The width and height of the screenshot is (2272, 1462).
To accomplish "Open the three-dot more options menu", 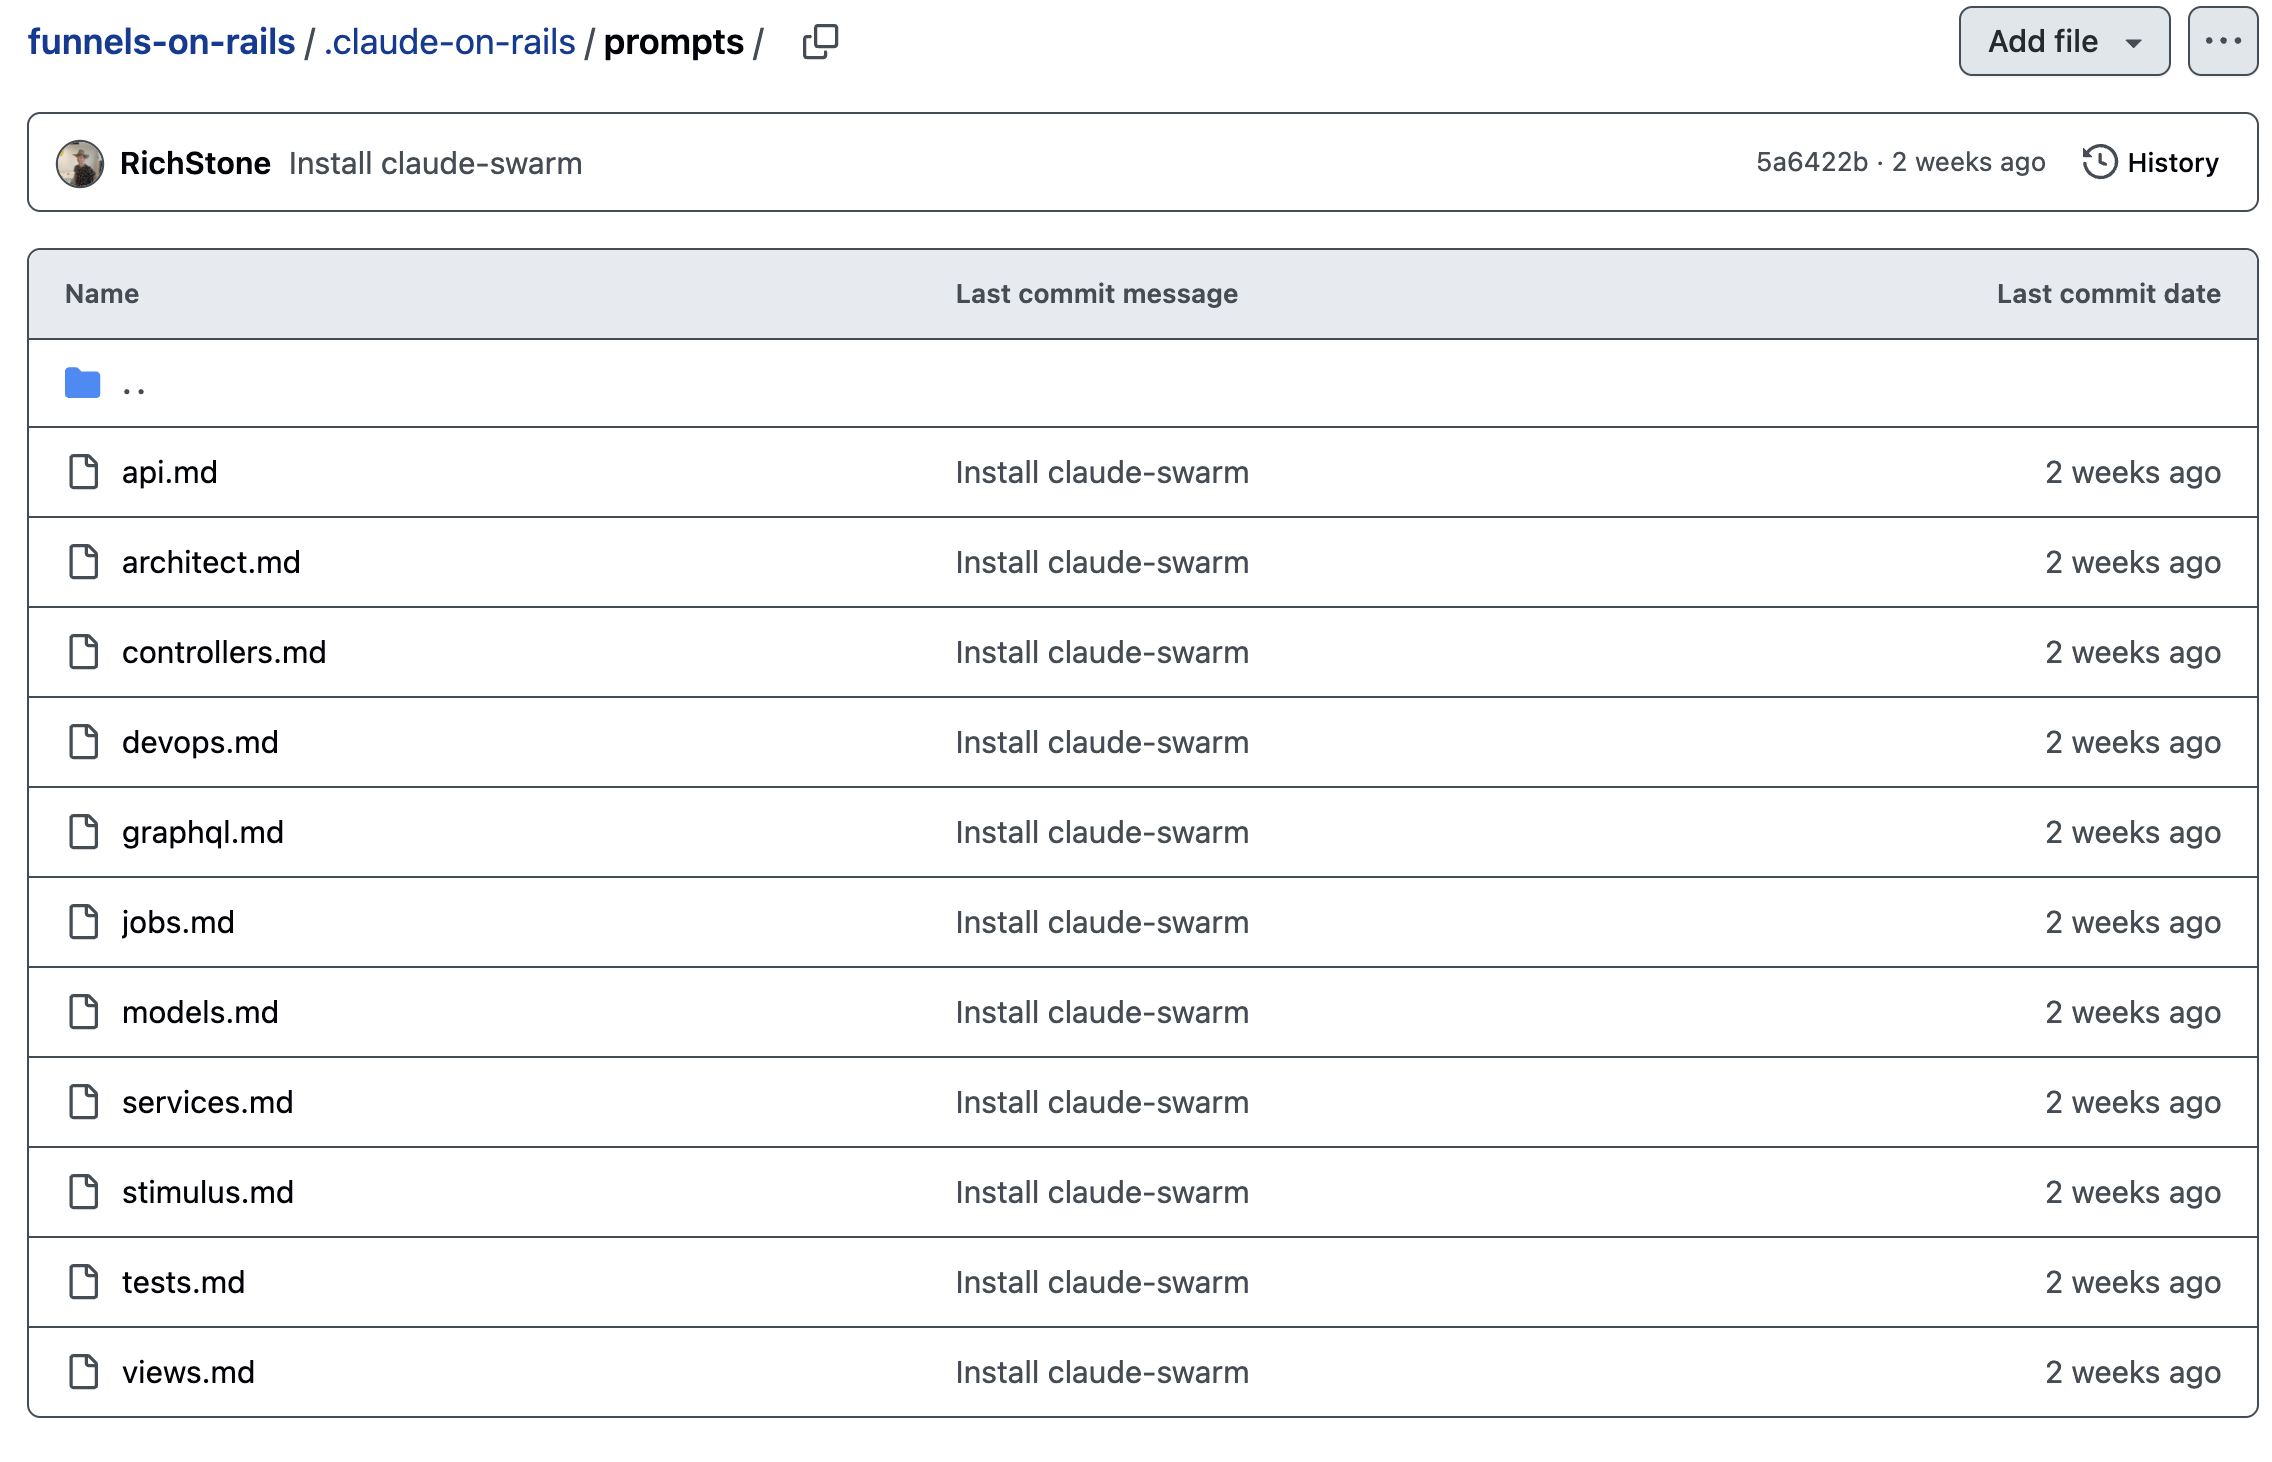I will pos(2222,41).
